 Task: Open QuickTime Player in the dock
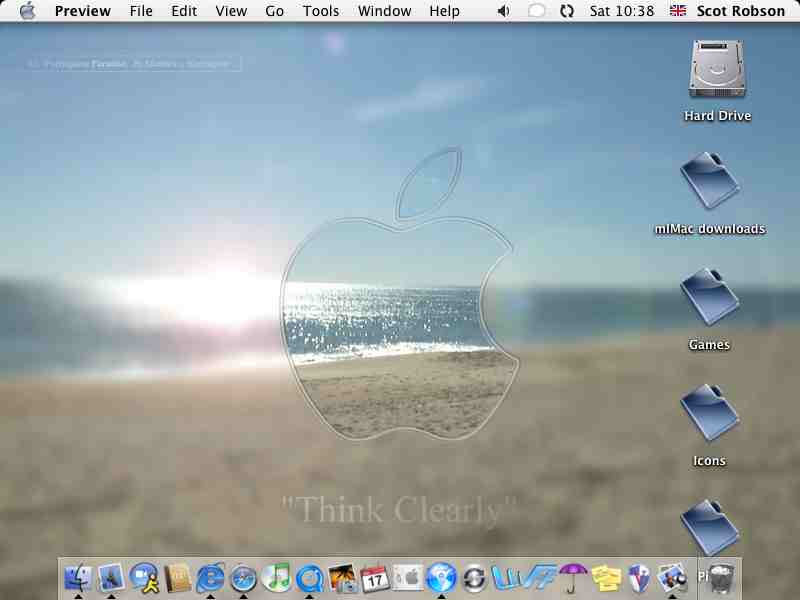tap(309, 578)
